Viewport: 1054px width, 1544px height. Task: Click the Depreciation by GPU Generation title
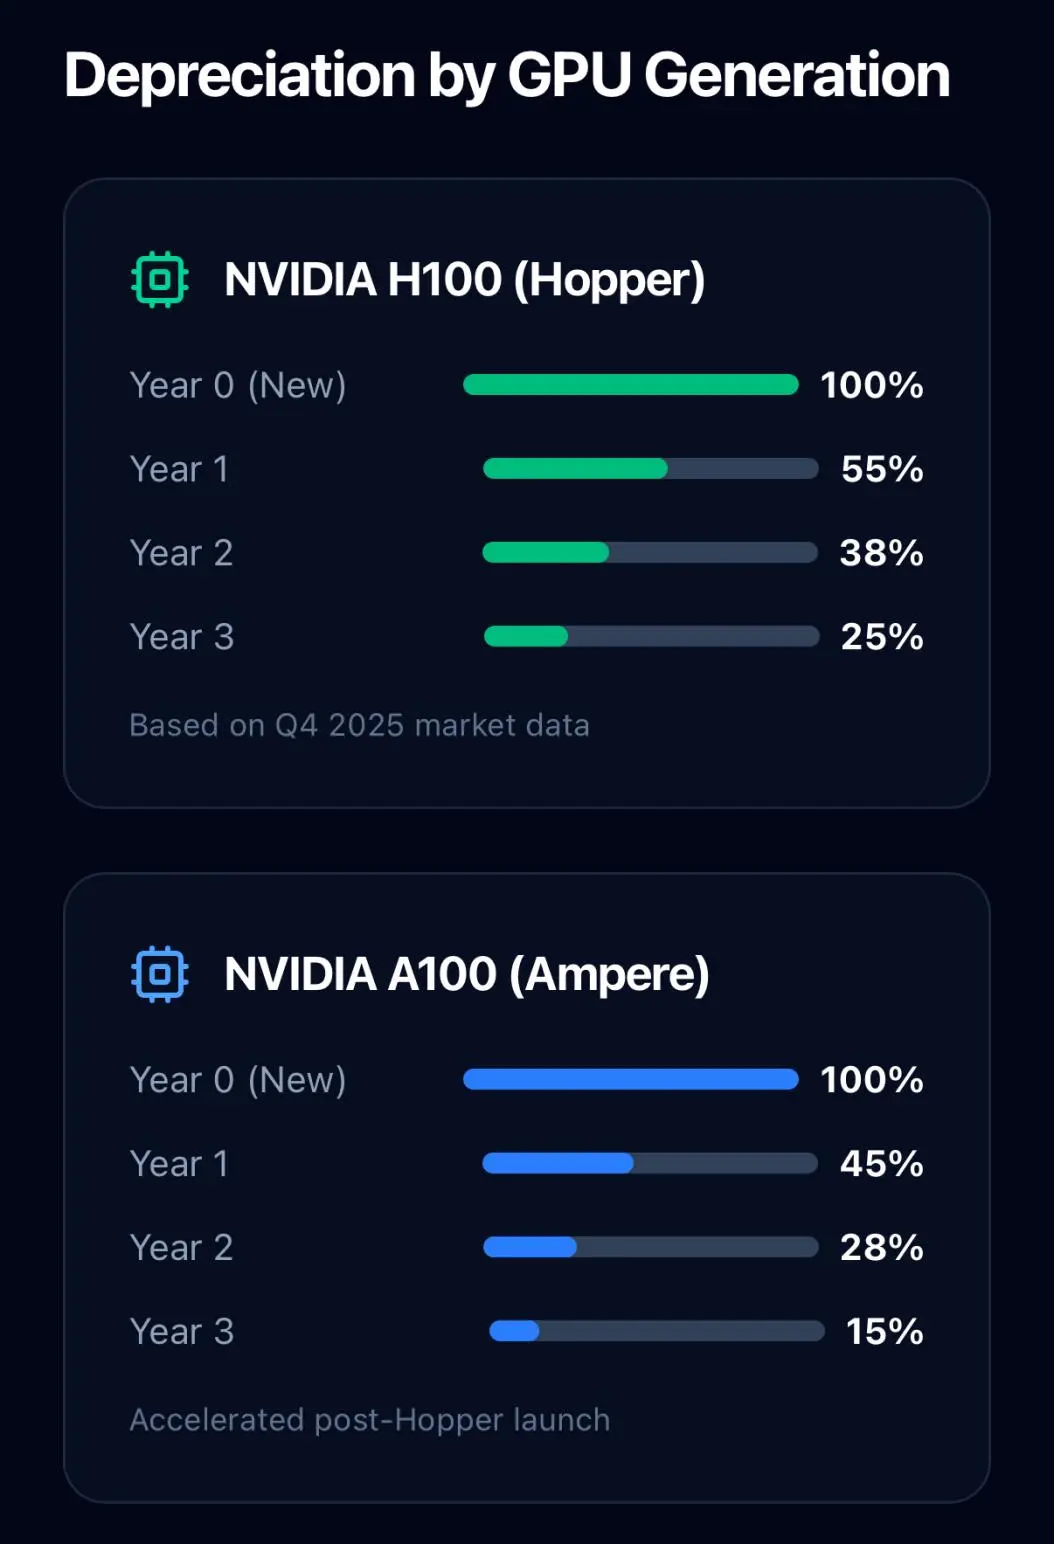click(x=507, y=76)
